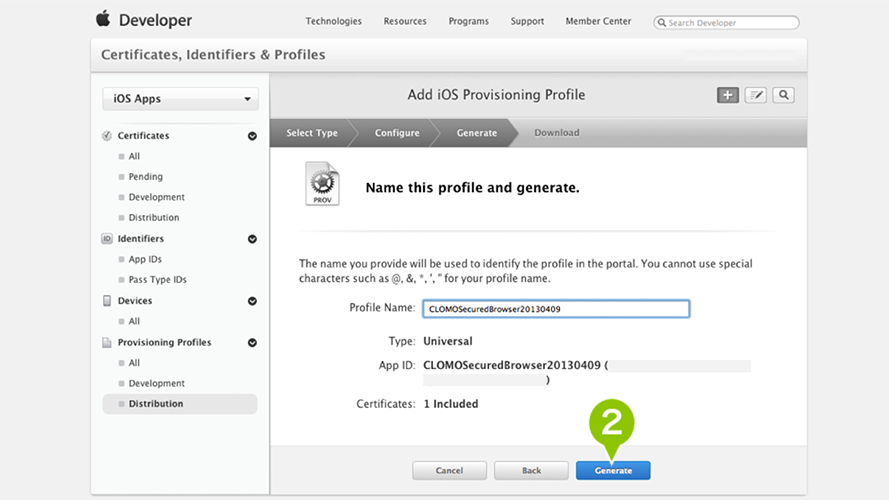Open the Resources menu
This screenshot has width=889, height=500.
[405, 21]
